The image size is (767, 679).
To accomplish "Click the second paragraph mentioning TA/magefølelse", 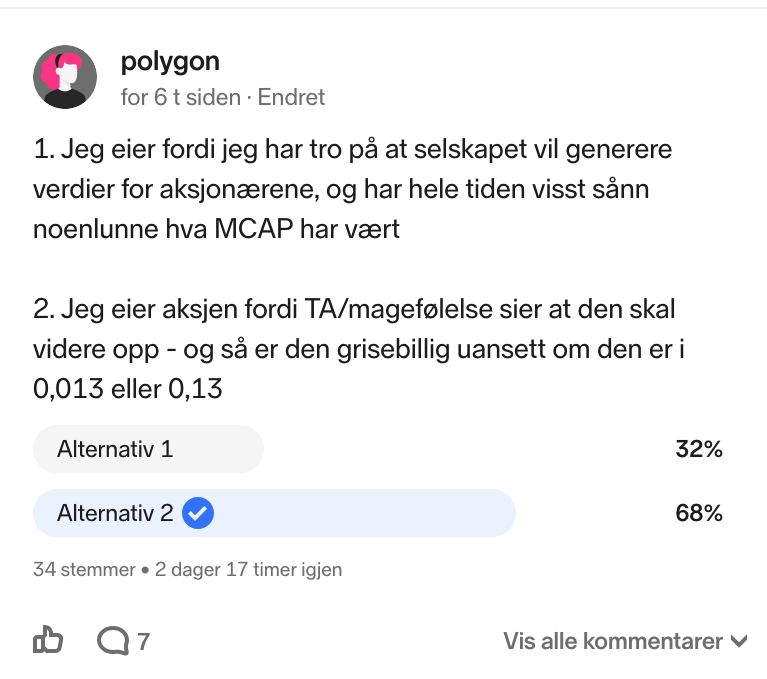I will [x=359, y=349].
